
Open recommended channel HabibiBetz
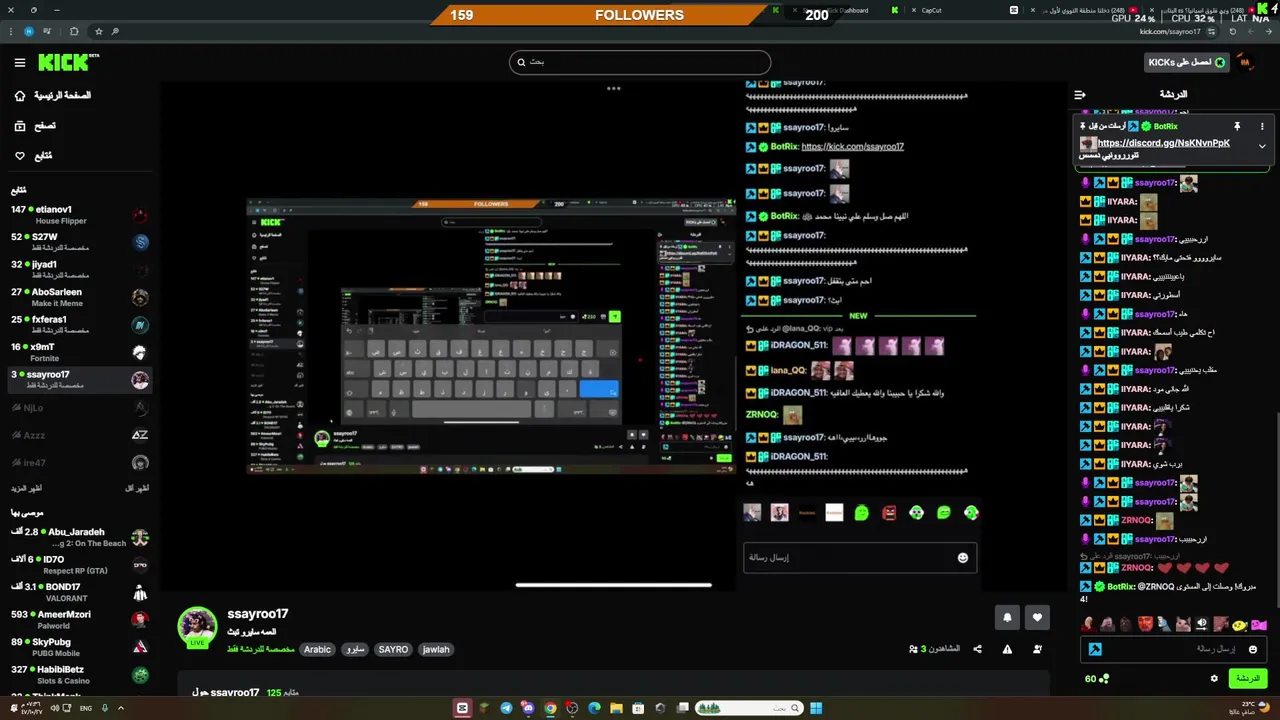pyautogui.click(x=80, y=675)
